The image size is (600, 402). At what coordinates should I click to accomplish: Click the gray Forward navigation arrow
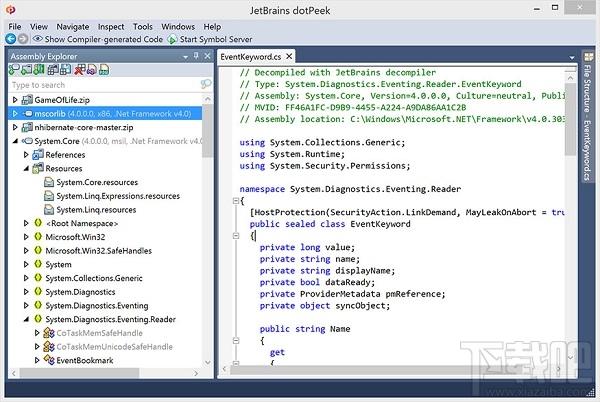[23, 39]
